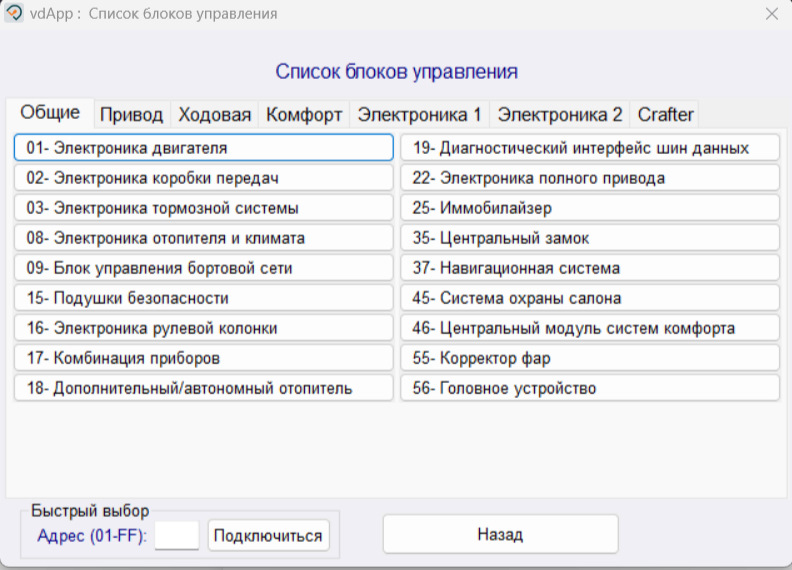The height and width of the screenshot is (570, 792).
Task: Select the Комфорт tab
Action: (304, 114)
